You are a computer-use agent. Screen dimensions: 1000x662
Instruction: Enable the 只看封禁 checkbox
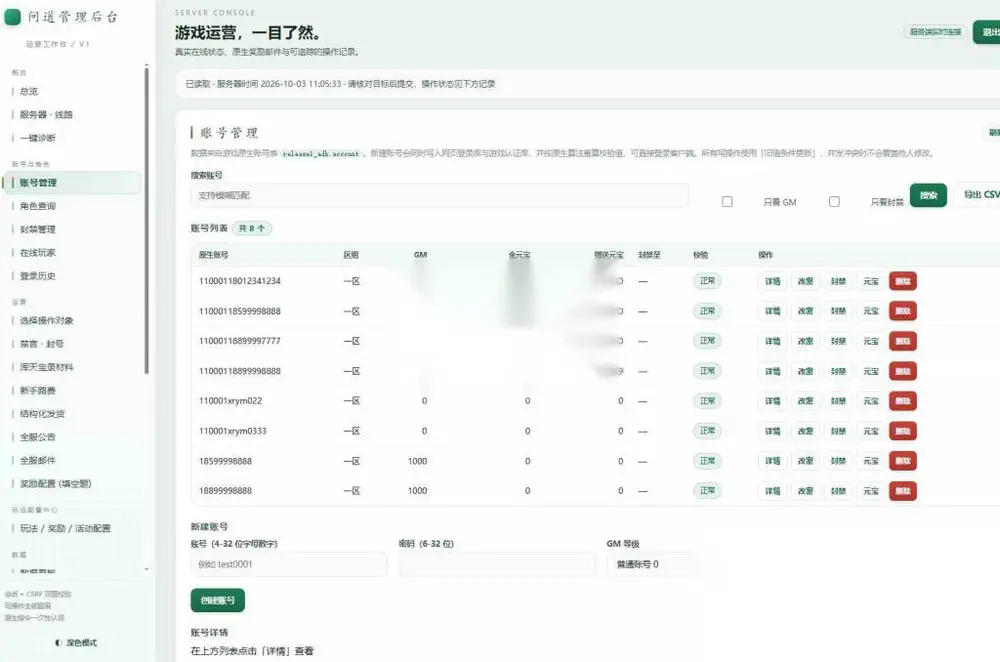click(834, 202)
